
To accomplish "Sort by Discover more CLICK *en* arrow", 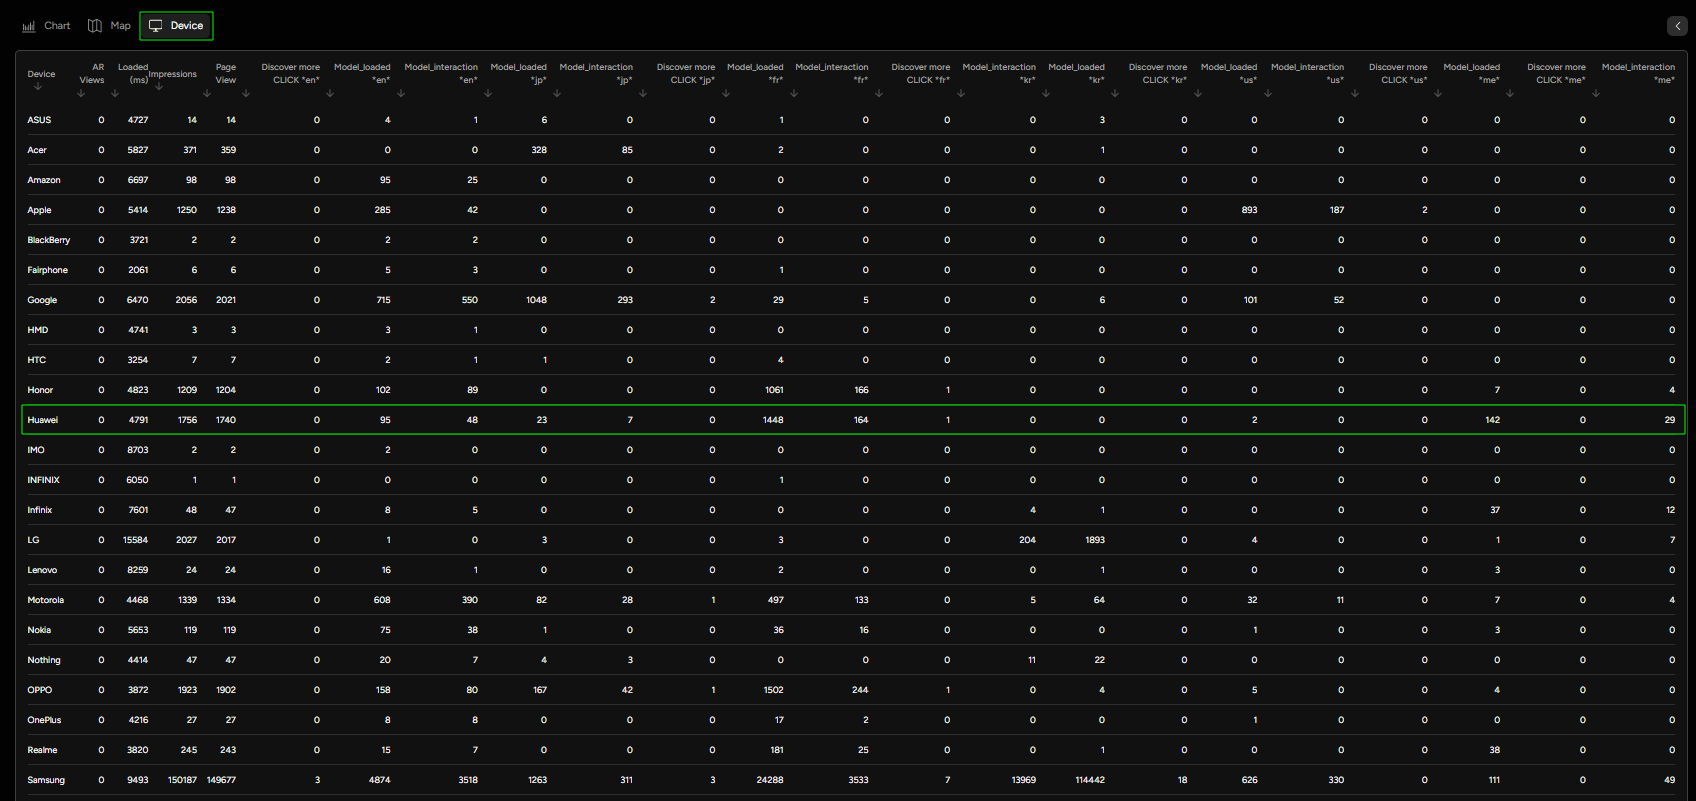I will pyautogui.click(x=330, y=94).
